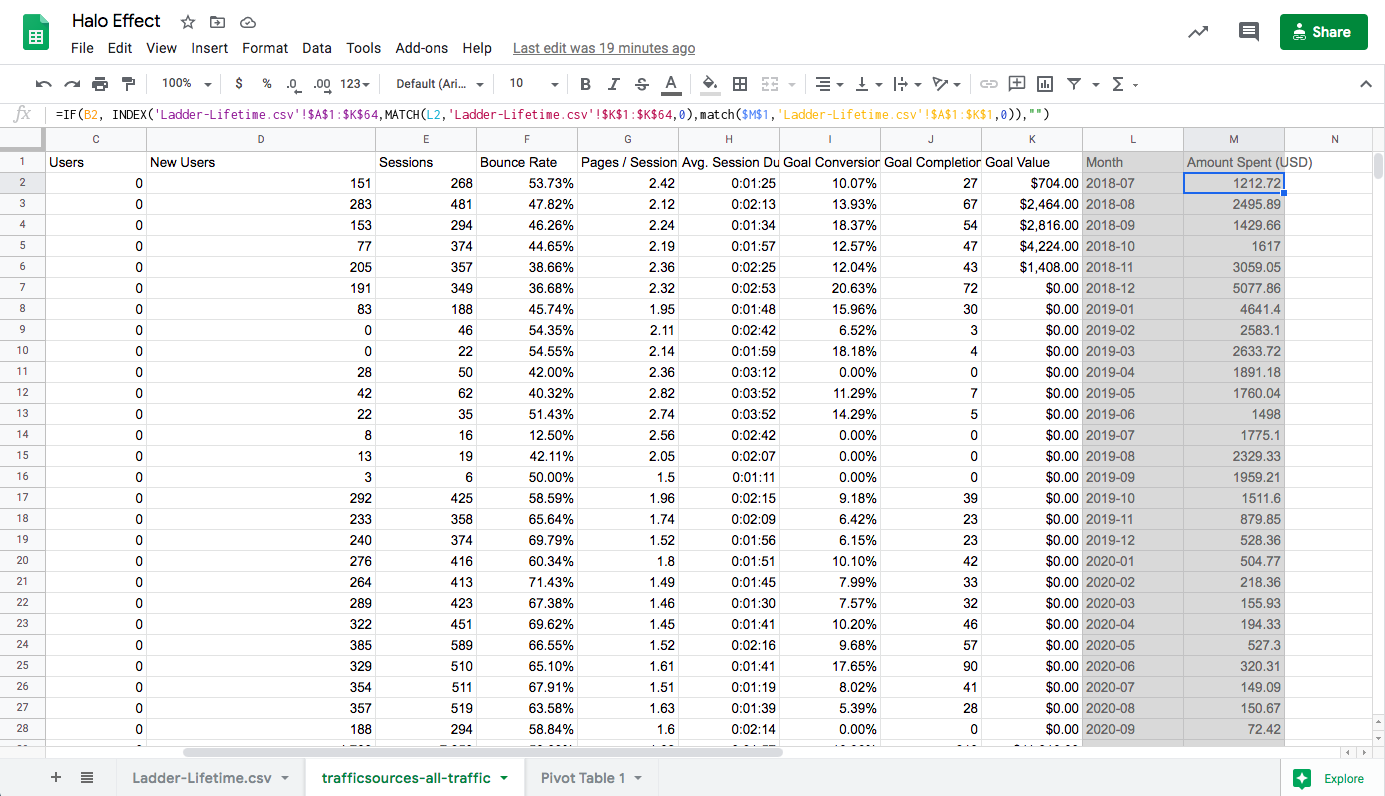This screenshot has height=796, width=1385.
Task: Switch to Ladder-Lifetime.csv sheet tab
Action: click(x=202, y=778)
